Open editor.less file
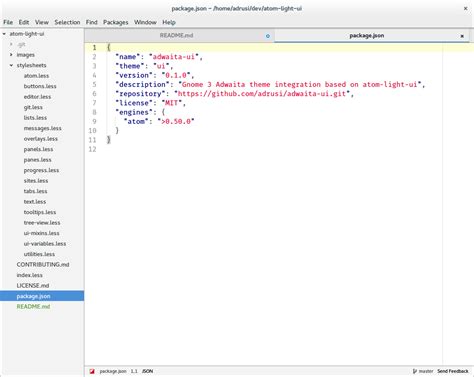This screenshot has height=377, width=474. tap(37, 97)
